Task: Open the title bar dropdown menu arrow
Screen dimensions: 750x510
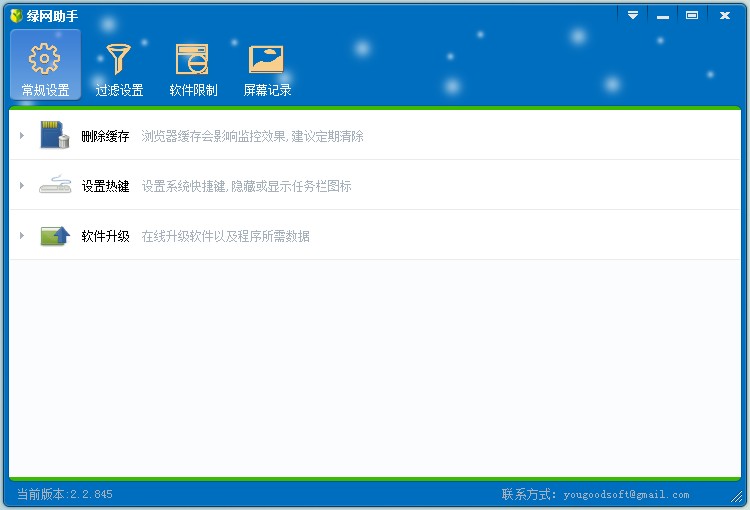Action: pos(633,15)
